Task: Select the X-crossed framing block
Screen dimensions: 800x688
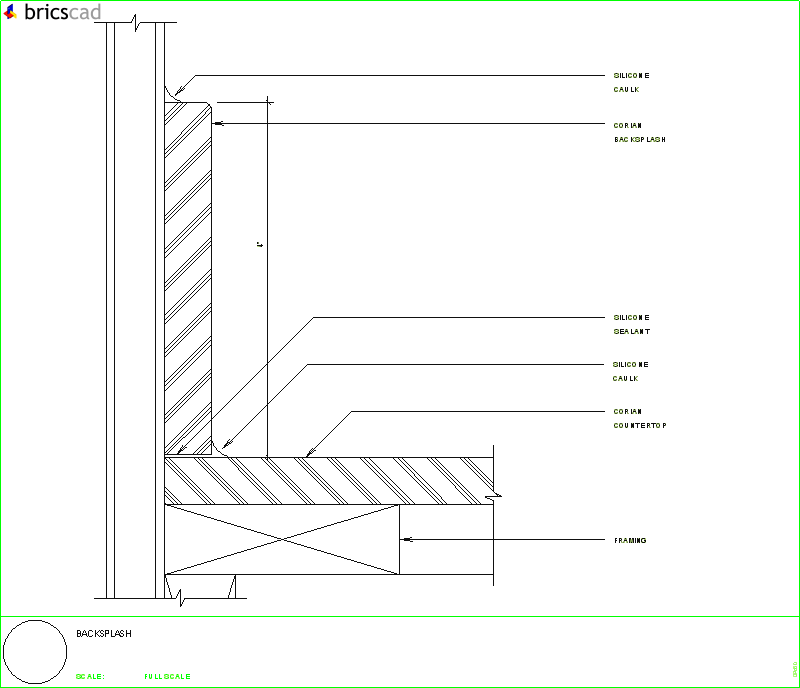Action: point(281,539)
